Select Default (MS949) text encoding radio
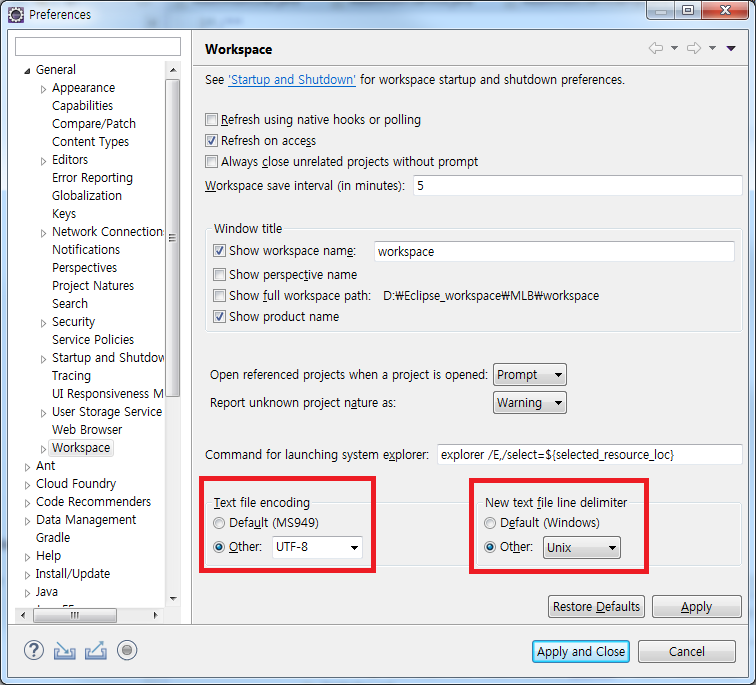 [219, 523]
